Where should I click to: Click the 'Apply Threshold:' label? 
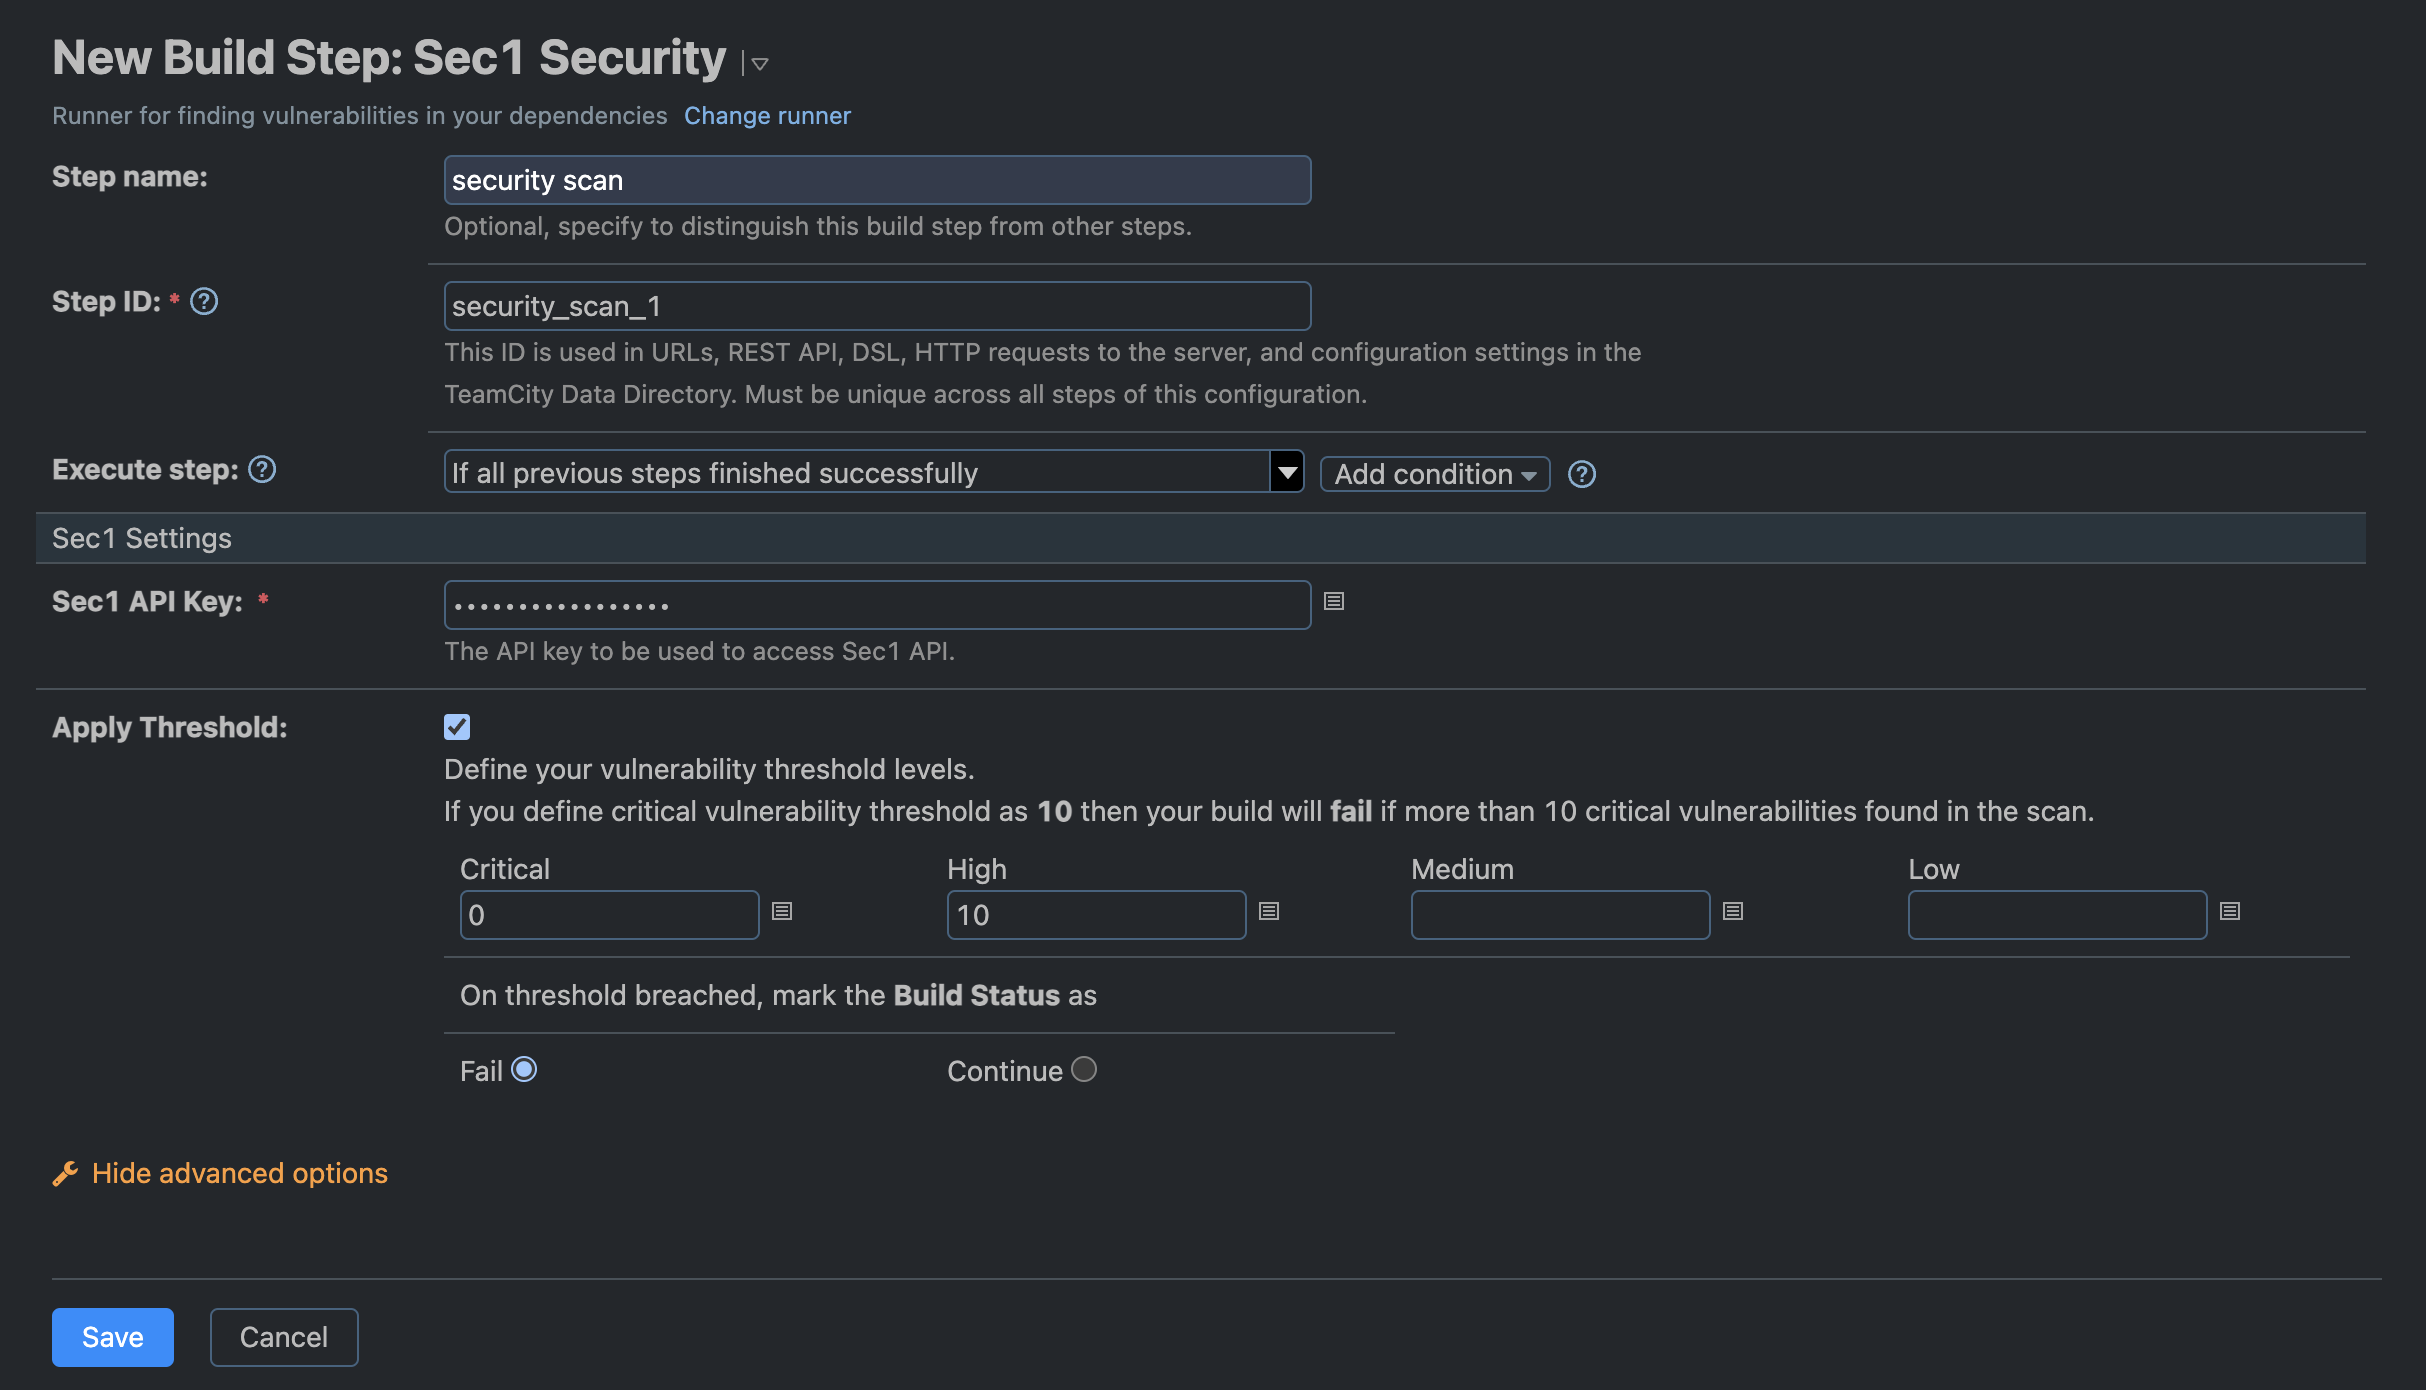coord(170,727)
